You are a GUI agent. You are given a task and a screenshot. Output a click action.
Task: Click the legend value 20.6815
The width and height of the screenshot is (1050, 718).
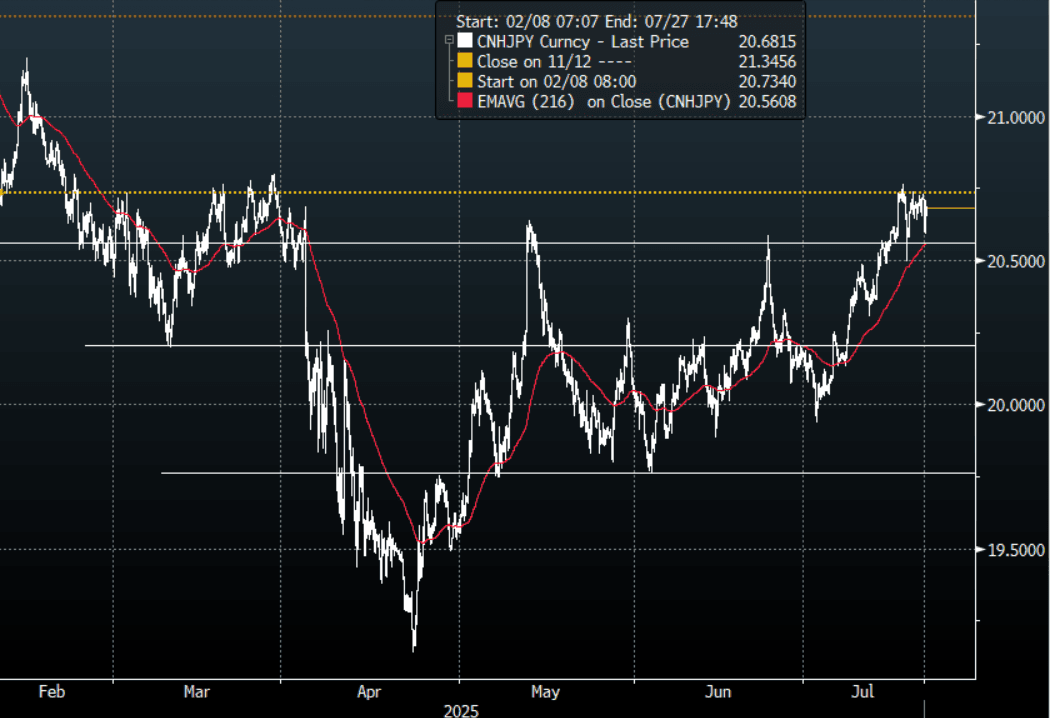click(x=767, y=42)
